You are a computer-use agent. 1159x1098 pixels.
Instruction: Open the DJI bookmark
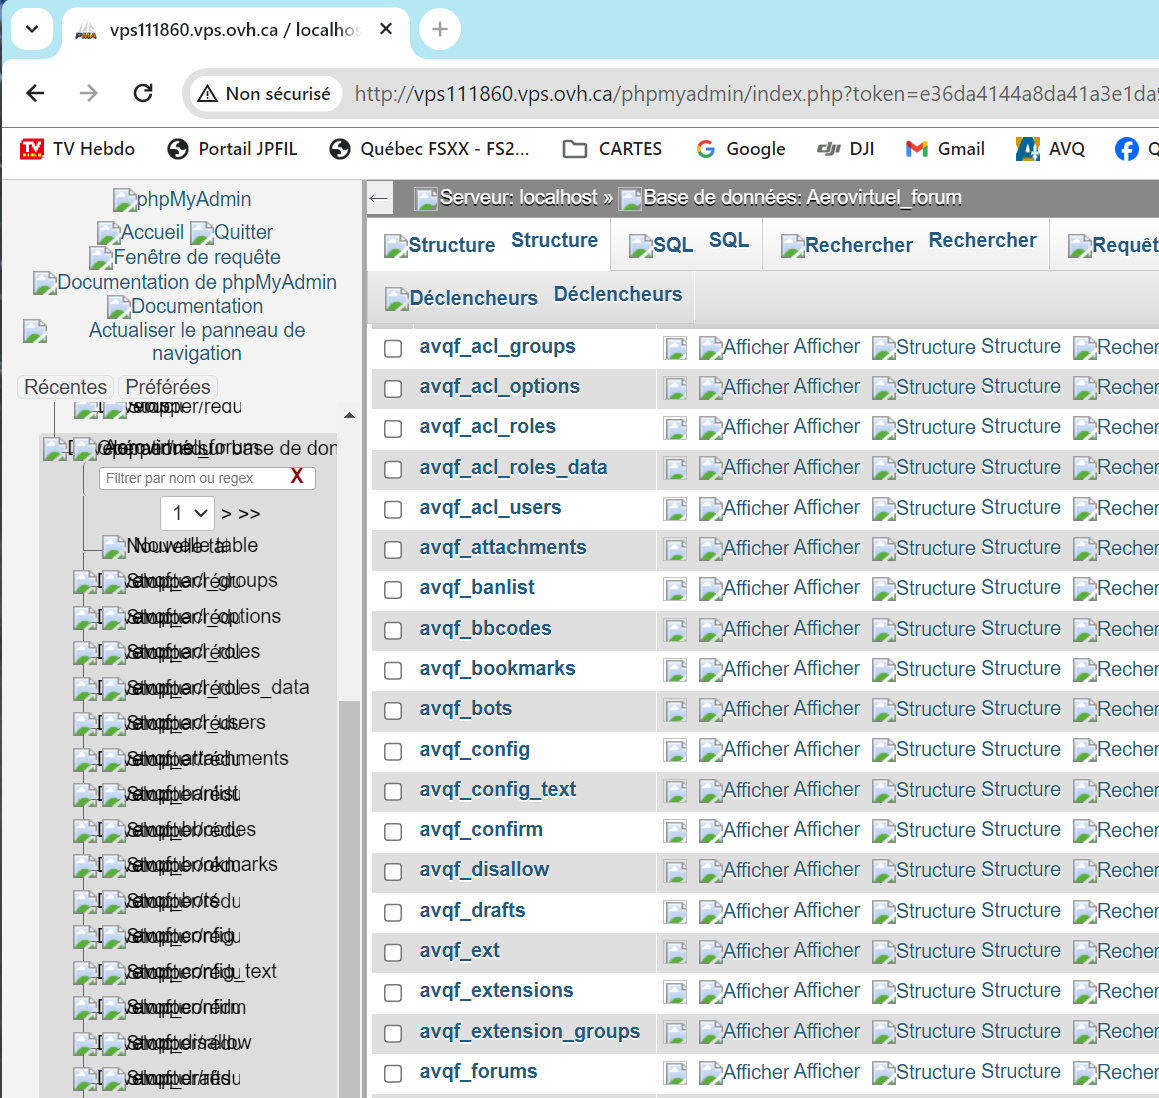pyautogui.click(x=846, y=149)
